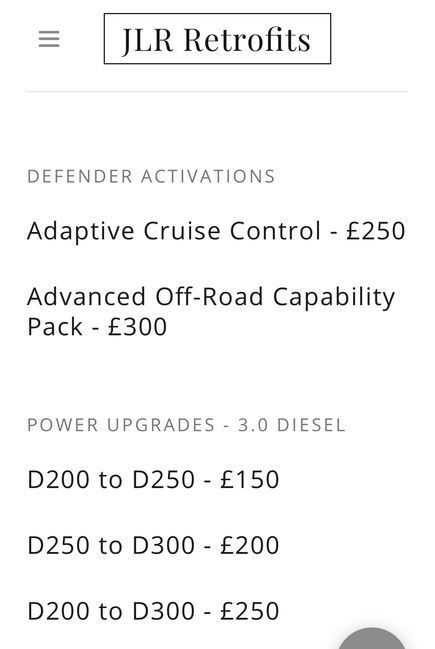The image size is (435, 649).
Task: Pick the D250 to D300 upgrade
Action: click(153, 545)
